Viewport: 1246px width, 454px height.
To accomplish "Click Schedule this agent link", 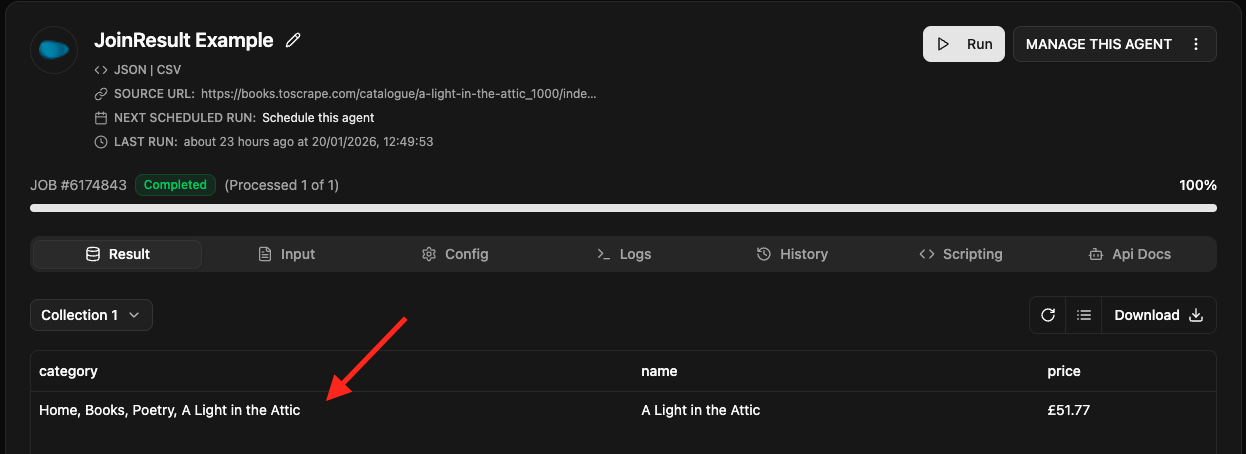I will click(318, 118).
